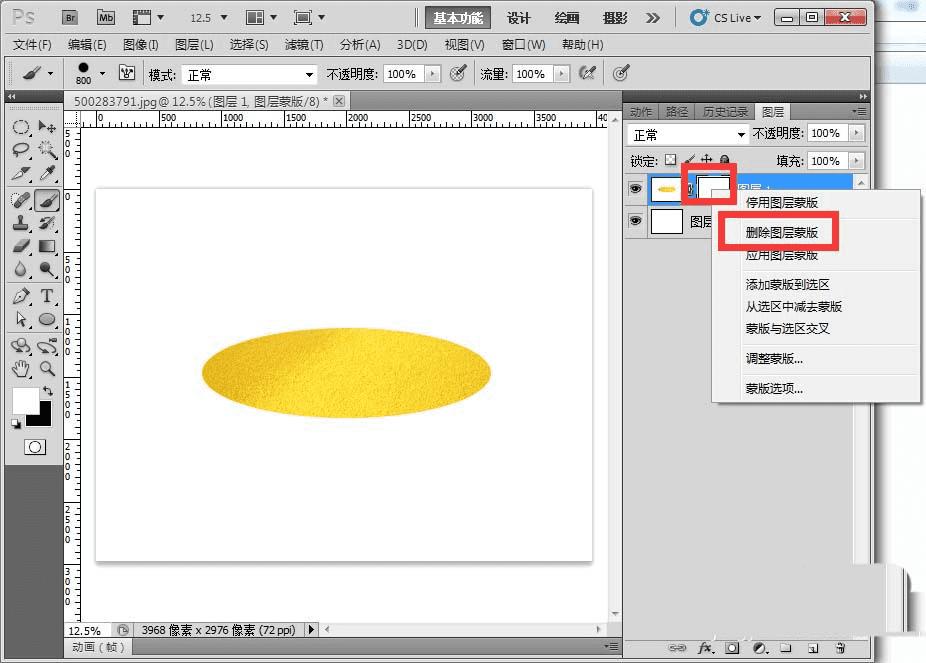This screenshot has width=926, height=663.
Task: Toggle lock transparent pixels in layers panel
Action: point(671,160)
